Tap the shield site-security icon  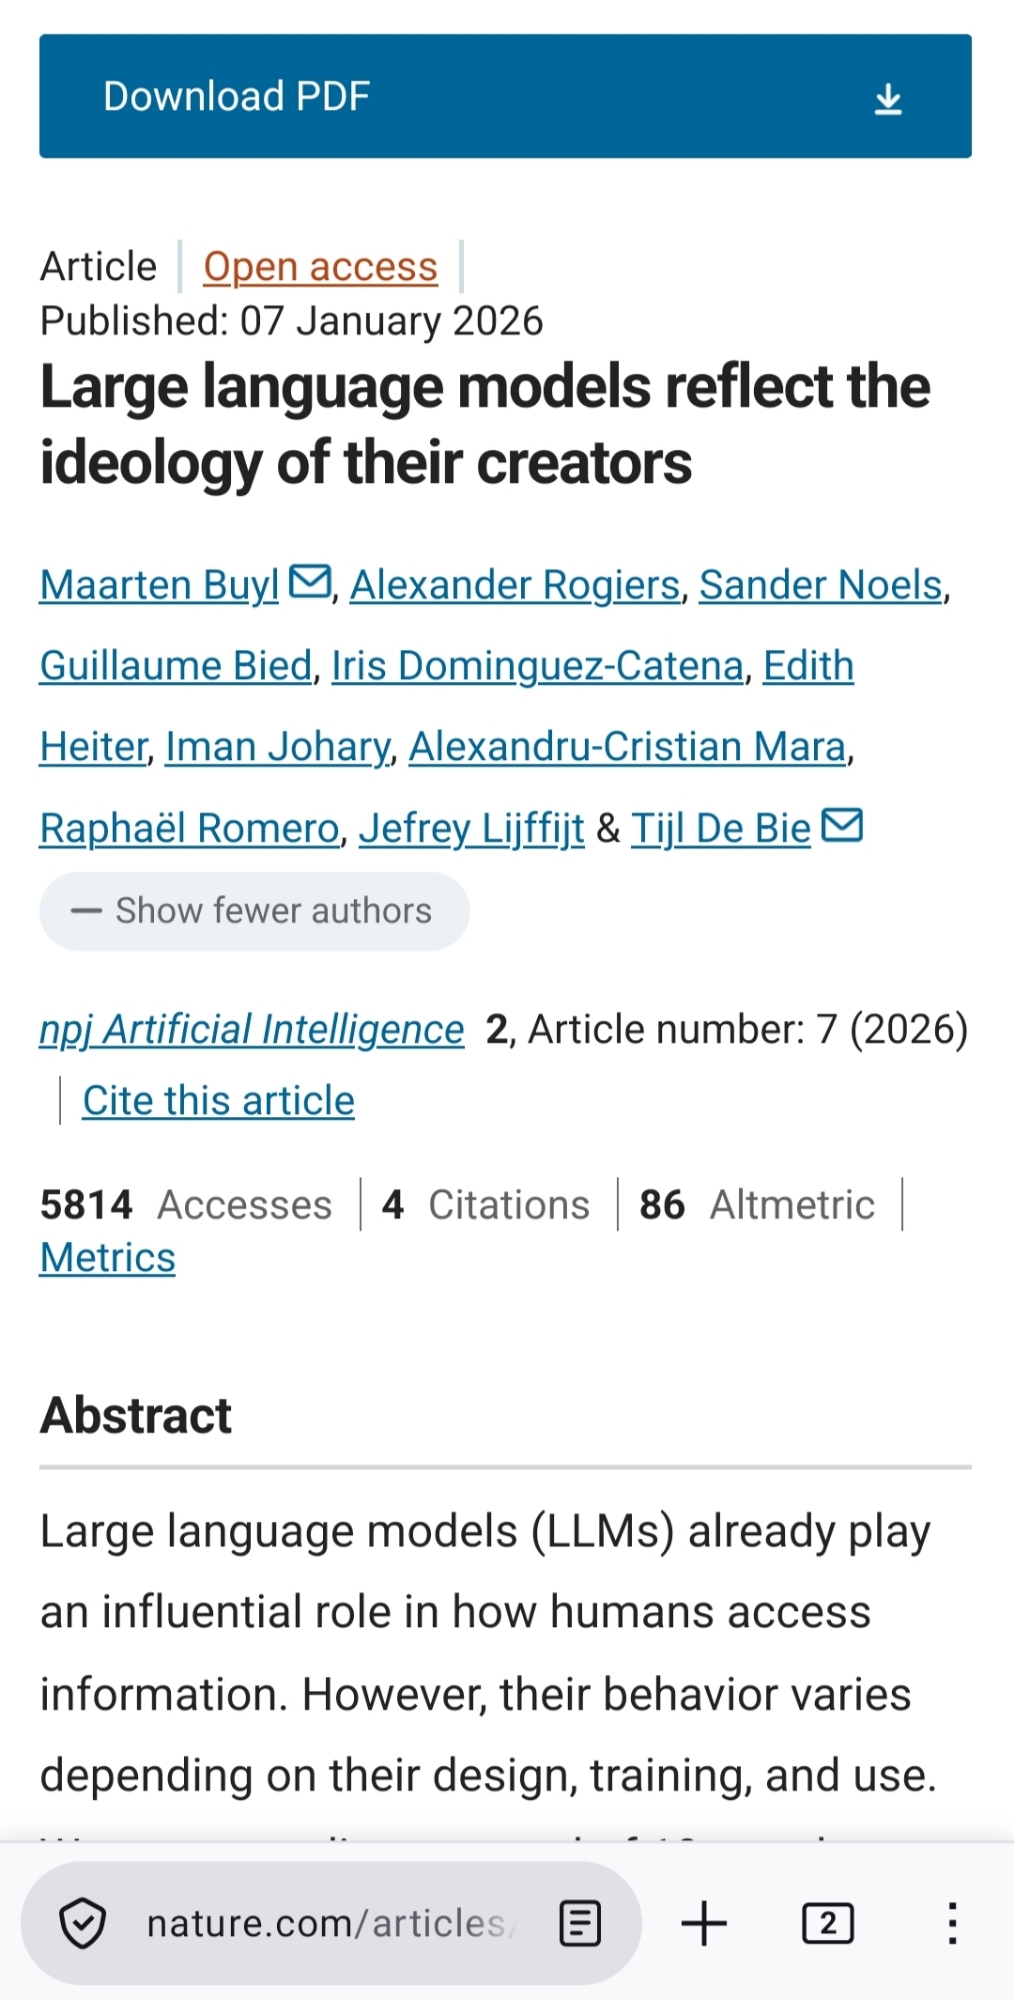tap(82, 1923)
